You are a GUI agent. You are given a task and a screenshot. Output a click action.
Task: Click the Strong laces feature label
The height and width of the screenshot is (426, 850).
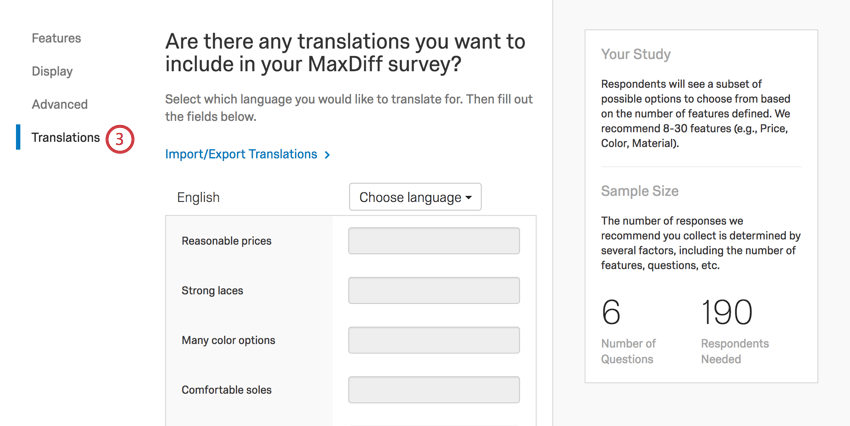click(x=212, y=291)
